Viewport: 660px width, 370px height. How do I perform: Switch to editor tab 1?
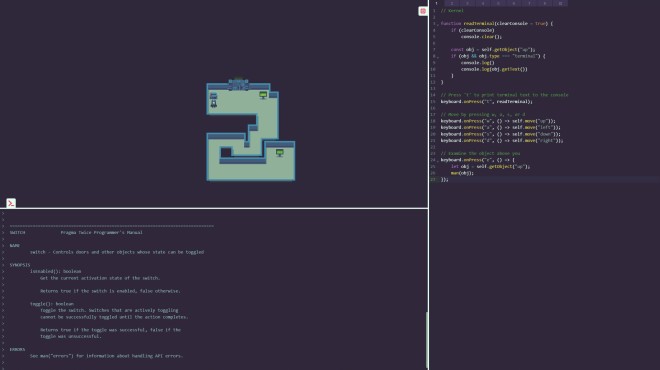pyautogui.click(x=436, y=3)
